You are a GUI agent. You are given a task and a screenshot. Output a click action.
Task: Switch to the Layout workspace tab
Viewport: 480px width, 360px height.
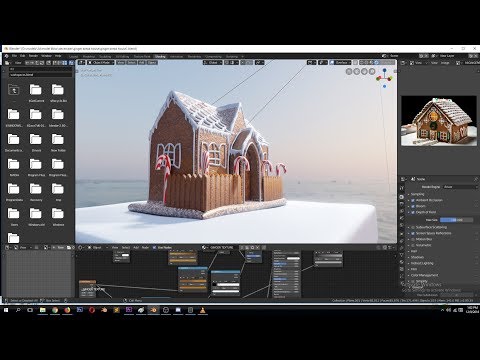[x=73, y=56]
